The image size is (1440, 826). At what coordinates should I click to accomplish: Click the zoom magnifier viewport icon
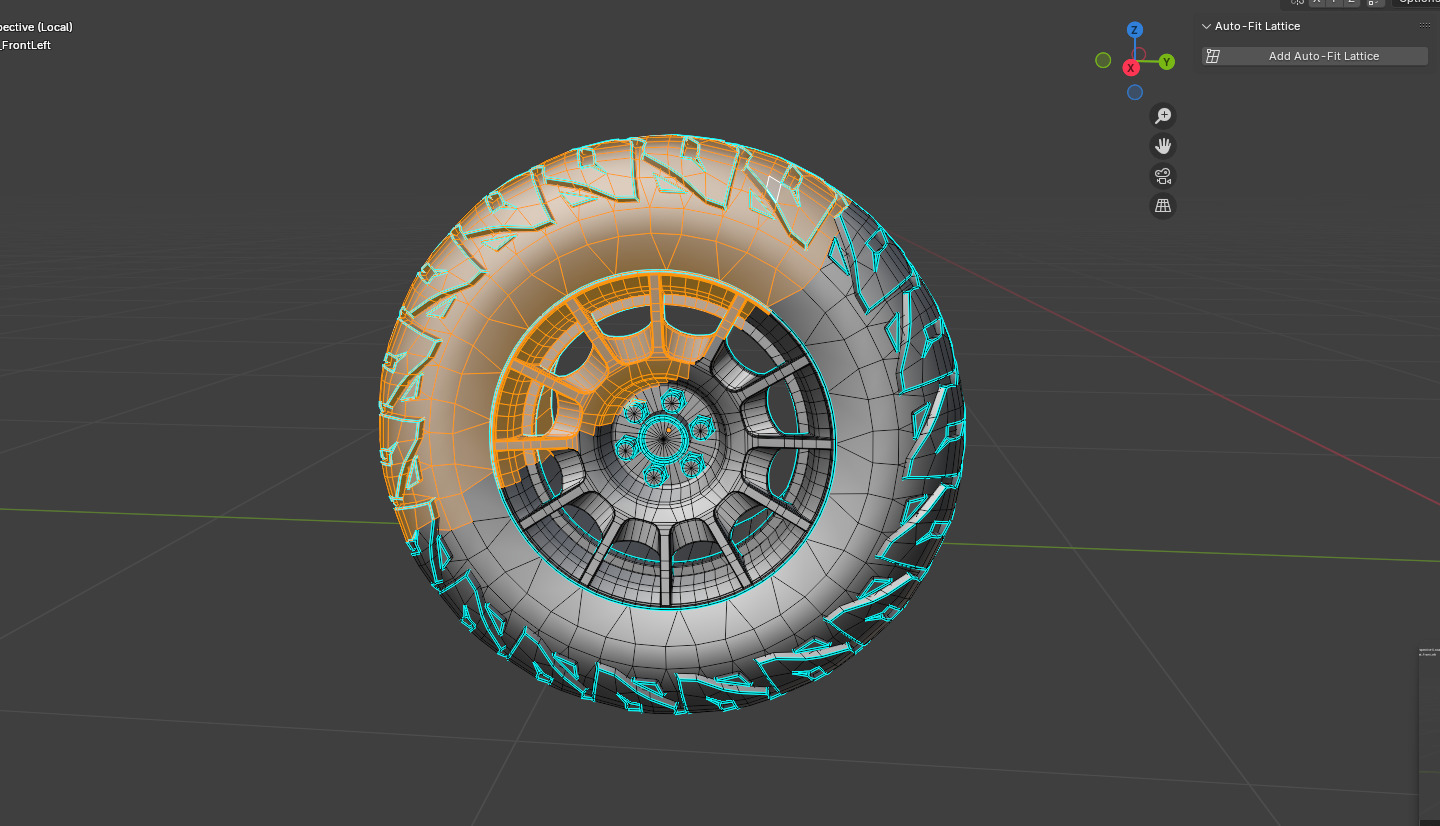pyautogui.click(x=1163, y=115)
